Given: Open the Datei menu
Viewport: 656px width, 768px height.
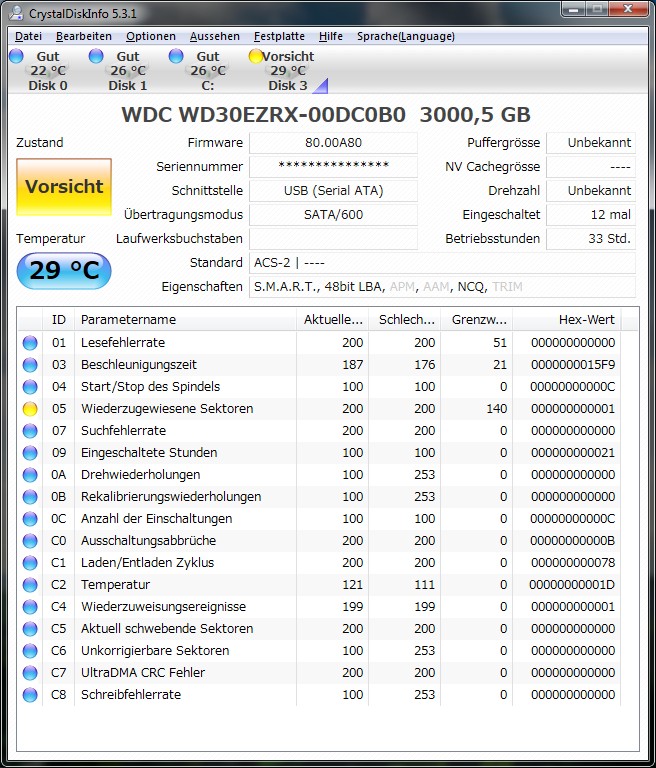Looking at the screenshot, I should 28,36.
